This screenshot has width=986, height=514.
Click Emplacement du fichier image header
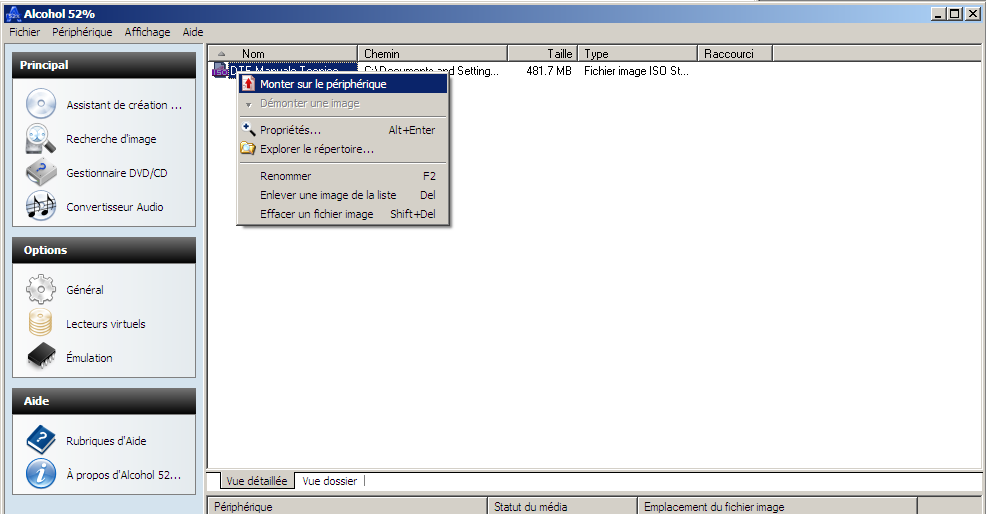coord(777,506)
